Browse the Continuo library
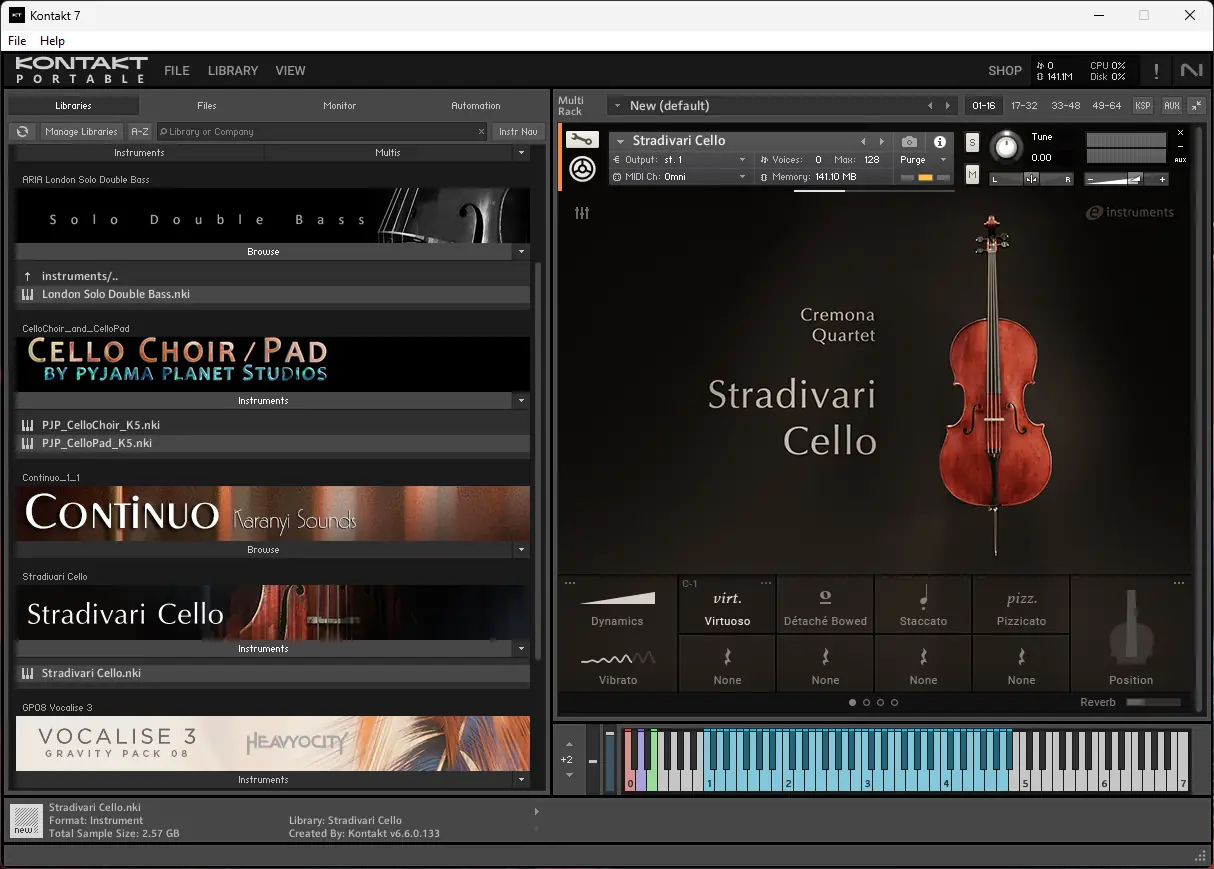Screen dimensions: 1214x869 click(x=263, y=549)
